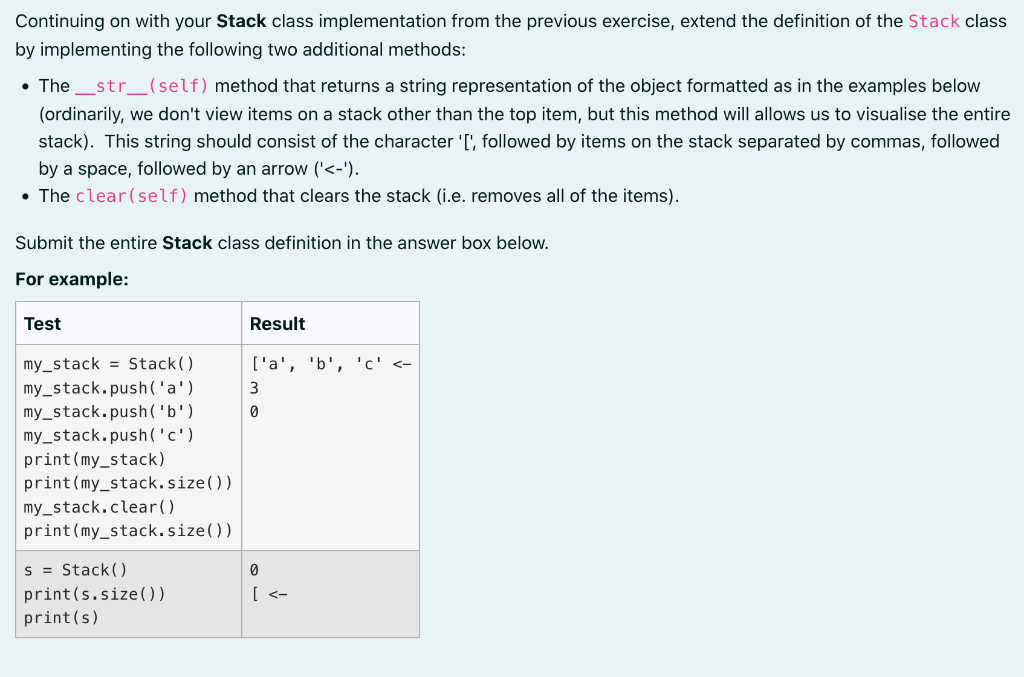
Task: Click the 'print(s)' code line
Action: [x=61, y=618]
